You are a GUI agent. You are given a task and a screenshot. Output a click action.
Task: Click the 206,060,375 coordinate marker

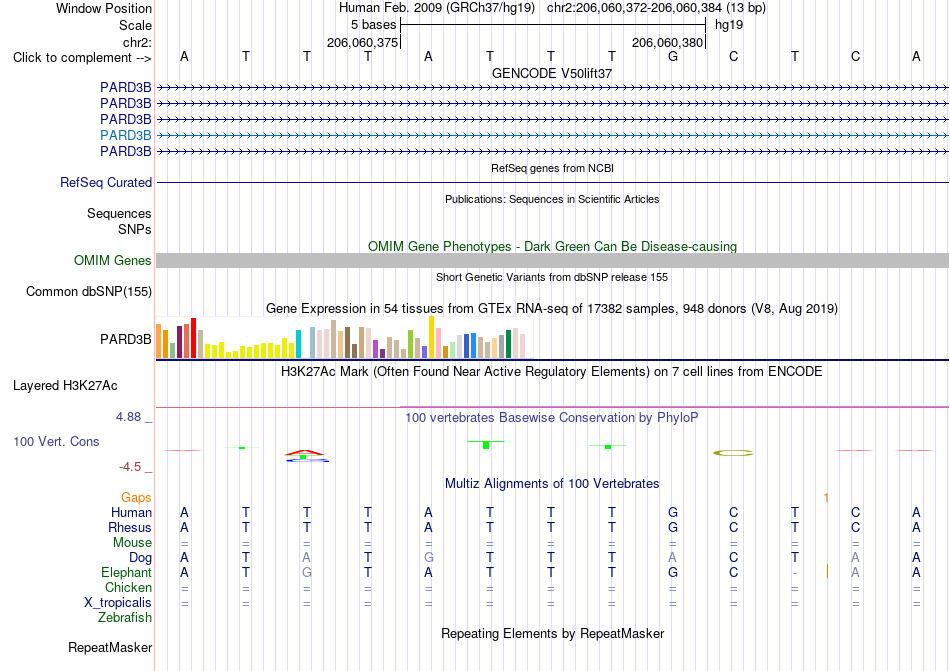click(362, 42)
